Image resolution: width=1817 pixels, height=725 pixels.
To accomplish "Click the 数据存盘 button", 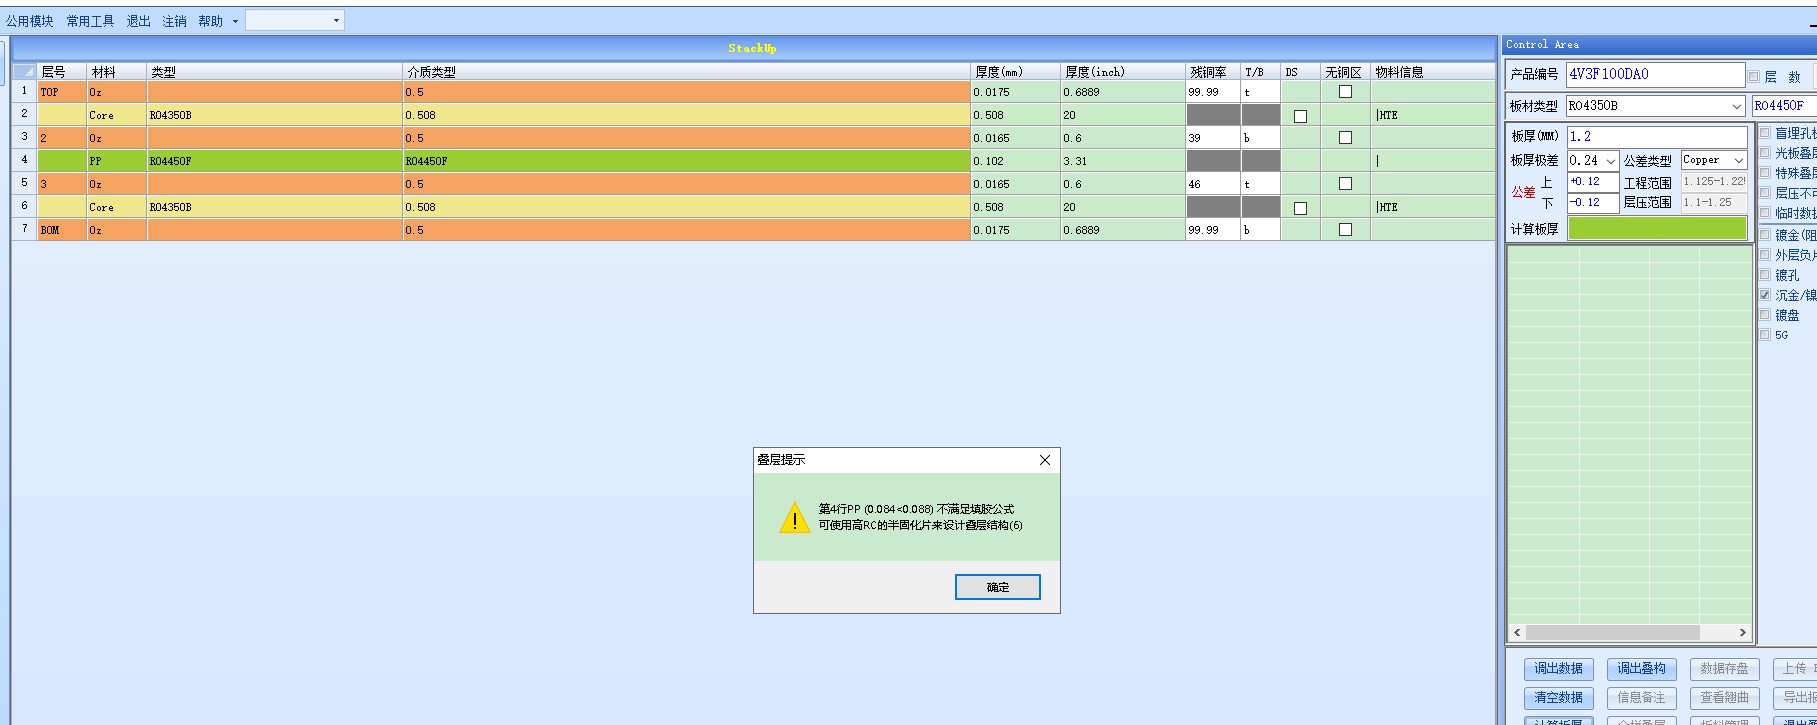I will pos(1724,669).
